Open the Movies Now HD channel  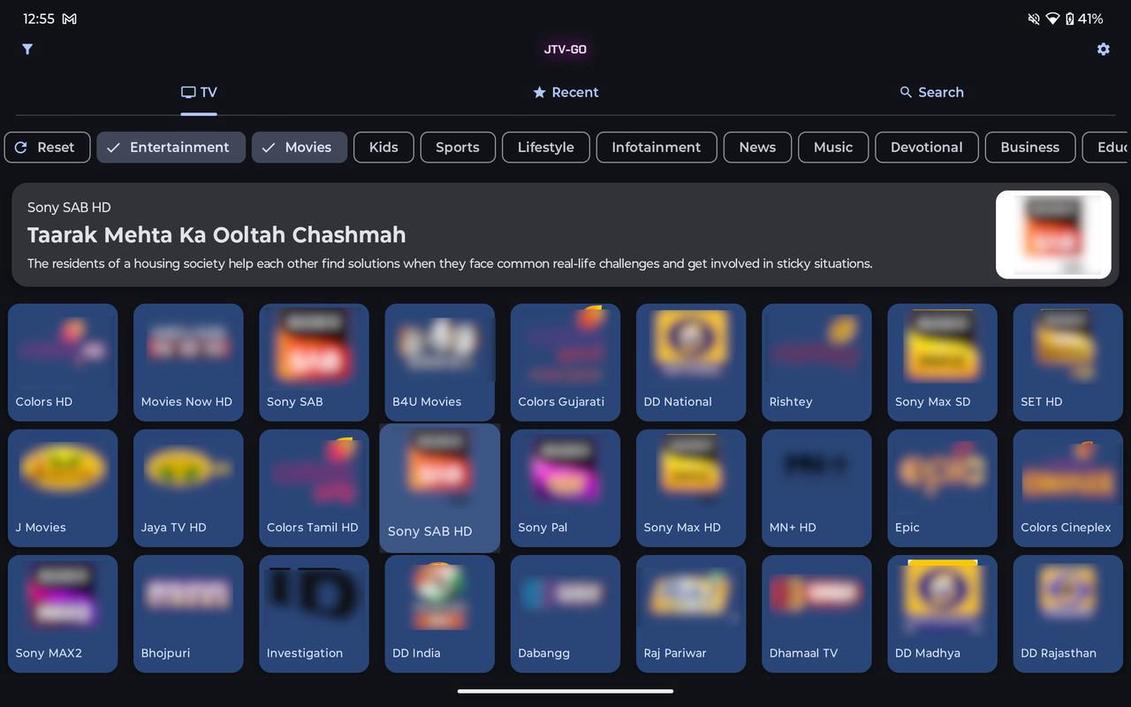188,362
